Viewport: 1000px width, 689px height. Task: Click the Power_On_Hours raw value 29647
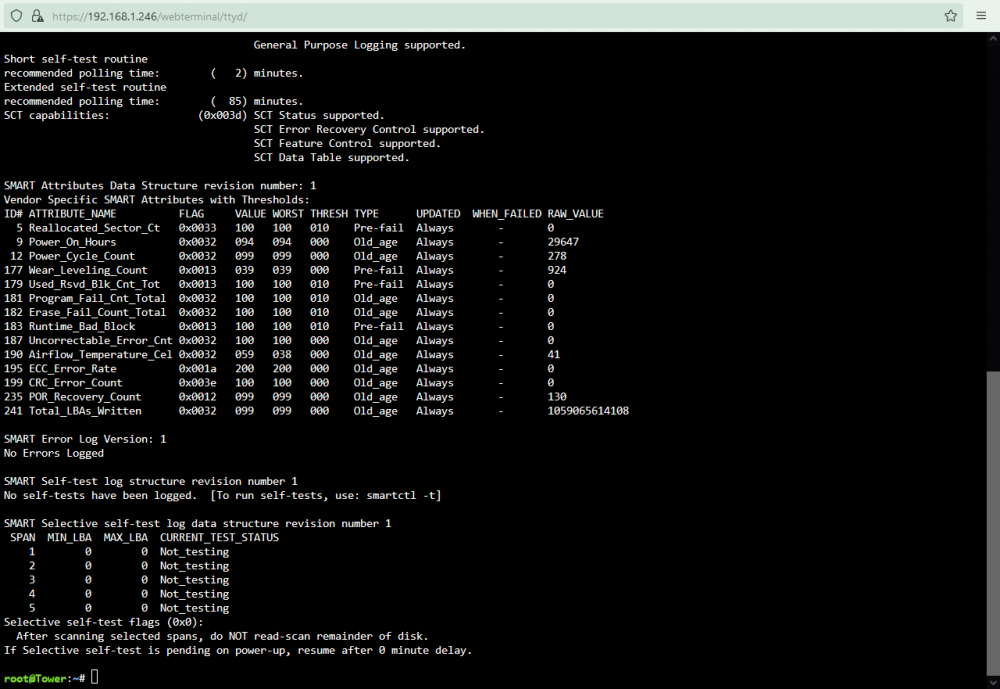[x=563, y=242]
